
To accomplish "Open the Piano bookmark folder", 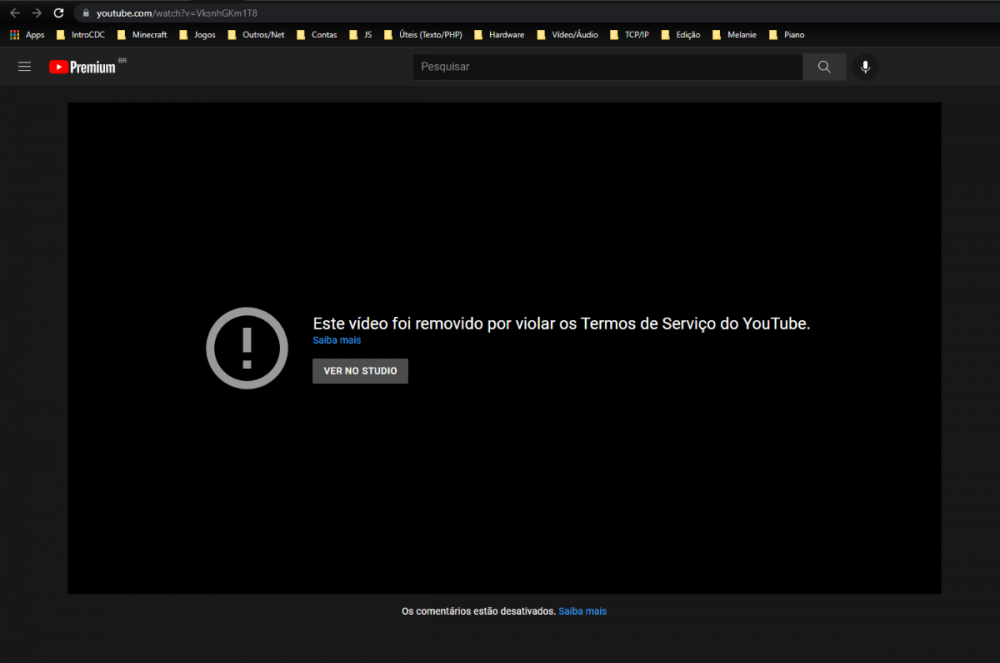I will pos(787,34).
